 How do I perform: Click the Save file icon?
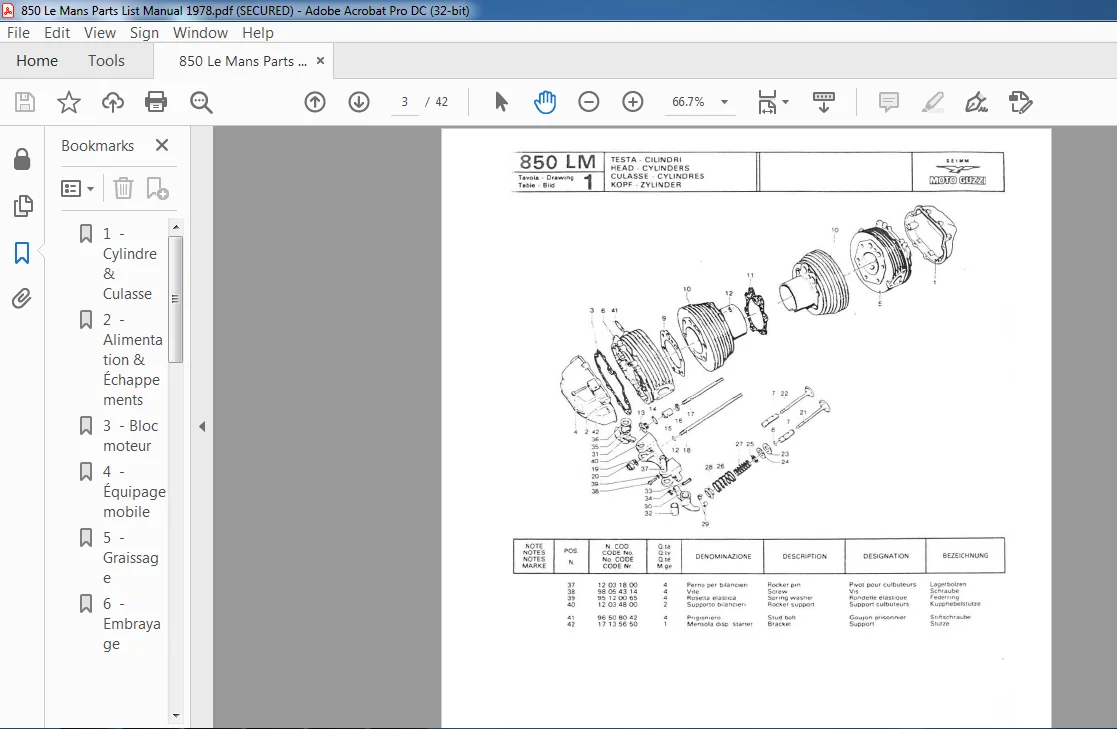point(25,102)
